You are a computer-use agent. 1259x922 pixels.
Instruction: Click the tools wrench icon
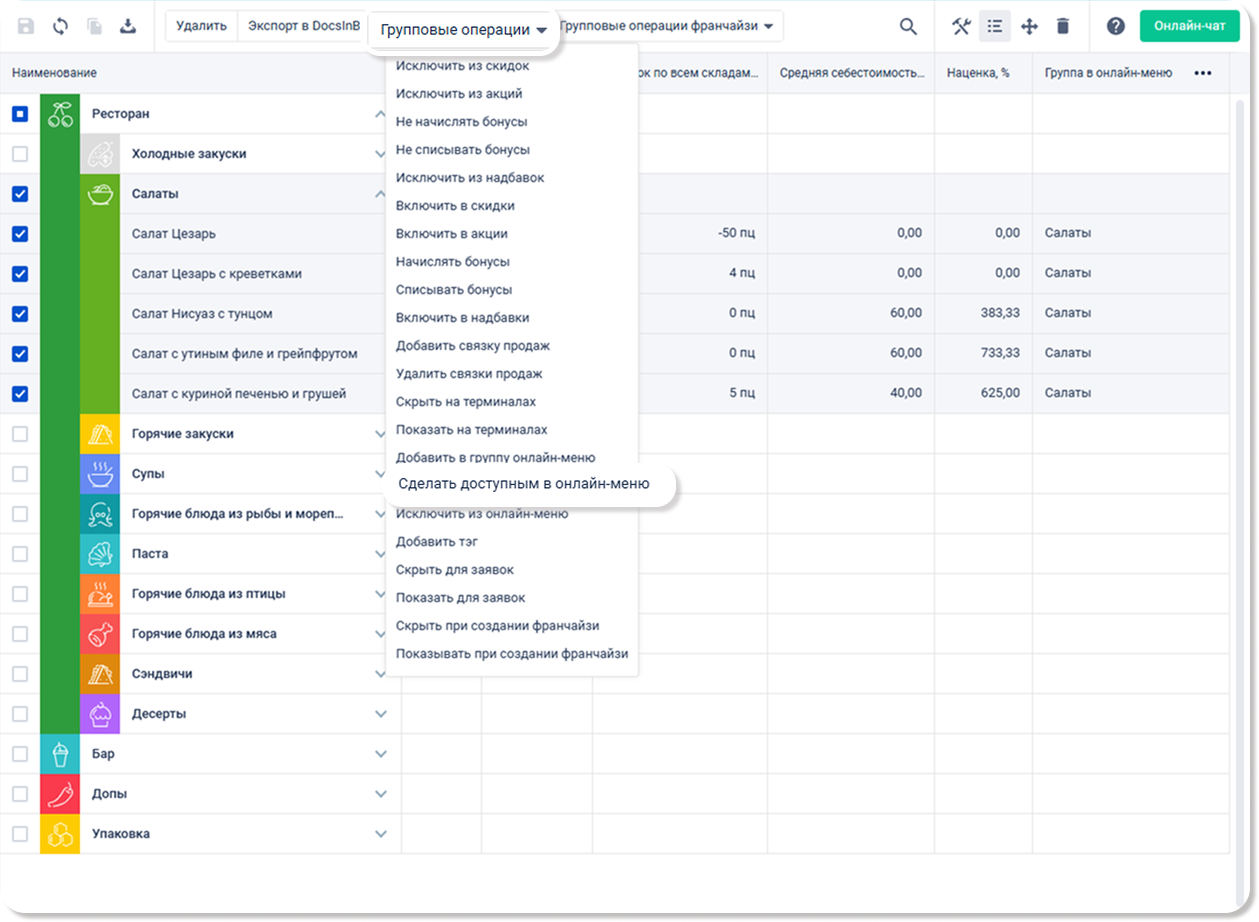click(961, 27)
